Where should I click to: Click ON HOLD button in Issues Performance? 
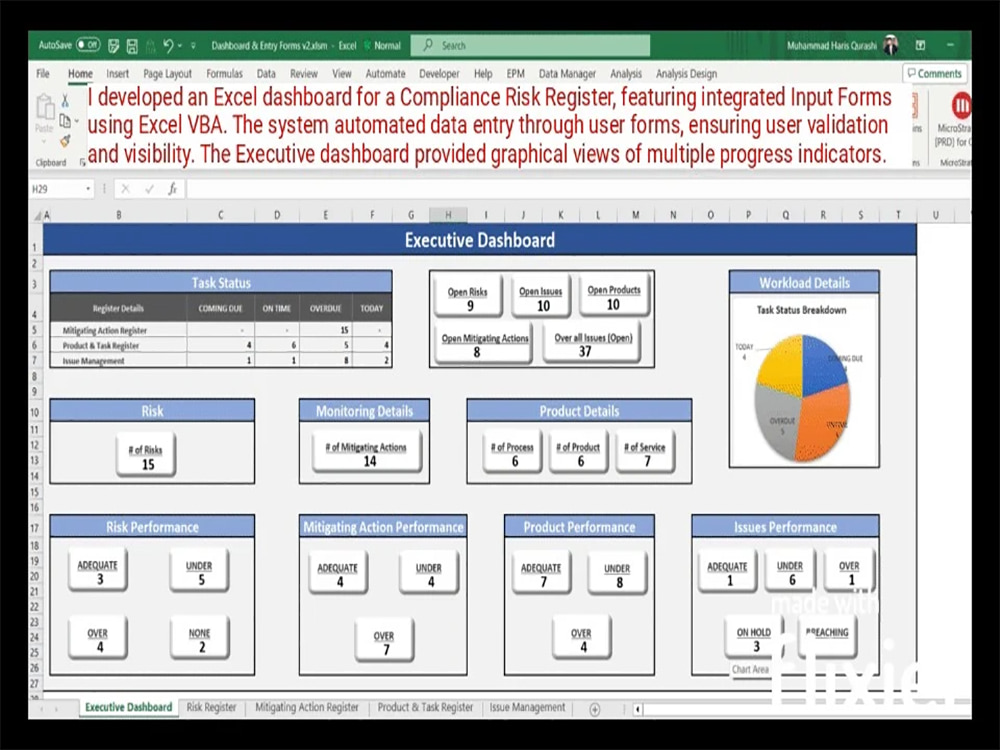754,638
